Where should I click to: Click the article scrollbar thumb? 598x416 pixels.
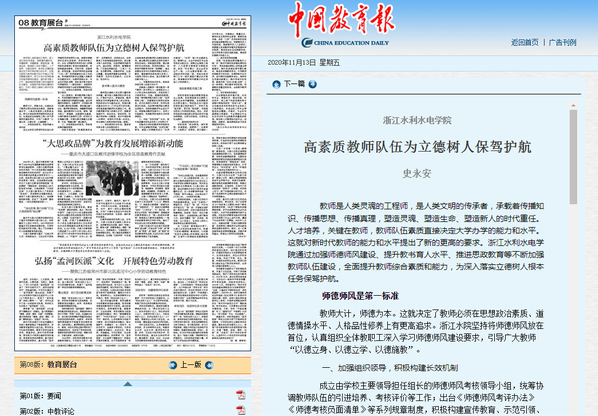tap(573, 157)
